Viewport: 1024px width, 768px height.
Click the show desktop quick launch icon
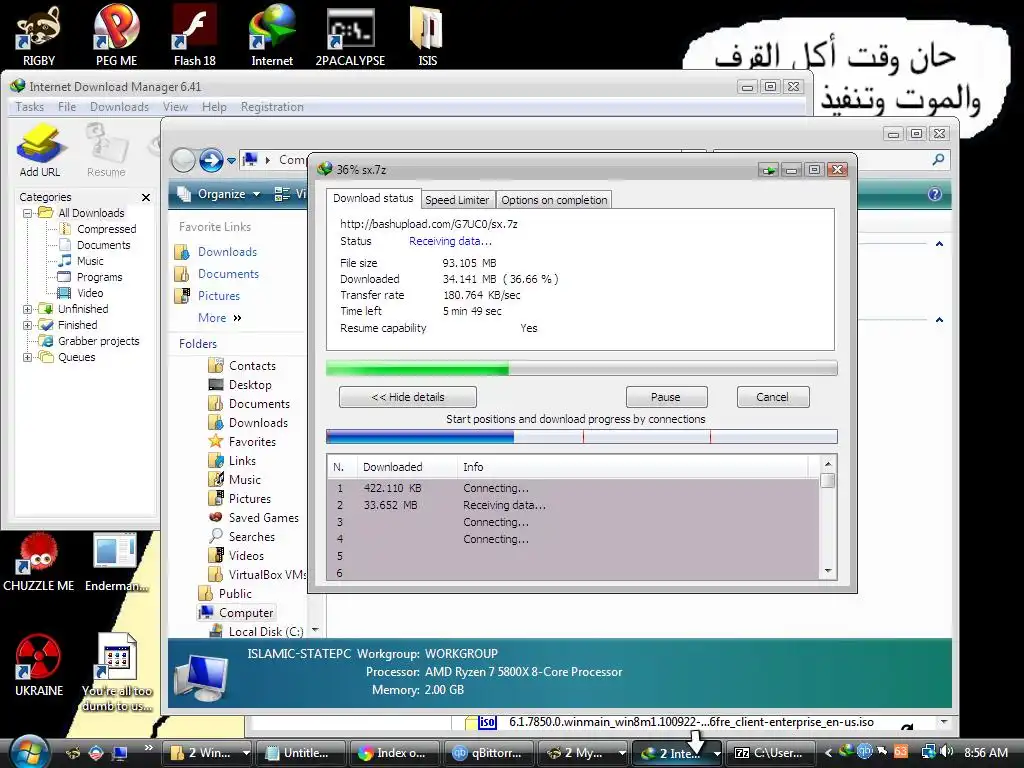pyautogui.click(x=120, y=753)
